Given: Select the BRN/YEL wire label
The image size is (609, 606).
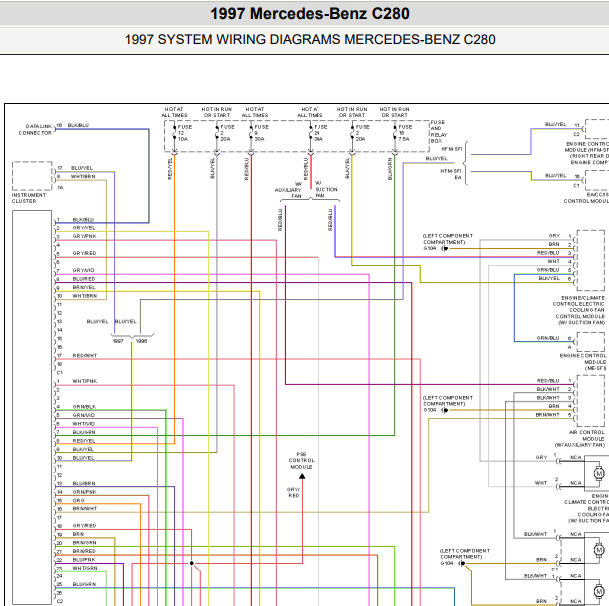Looking at the screenshot, I should coord(84,287).
